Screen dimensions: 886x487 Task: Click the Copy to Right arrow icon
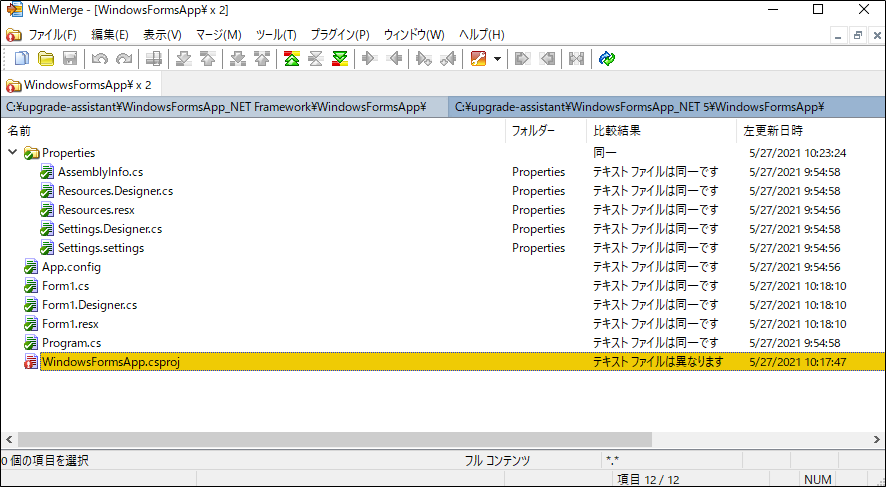[370, 58]
